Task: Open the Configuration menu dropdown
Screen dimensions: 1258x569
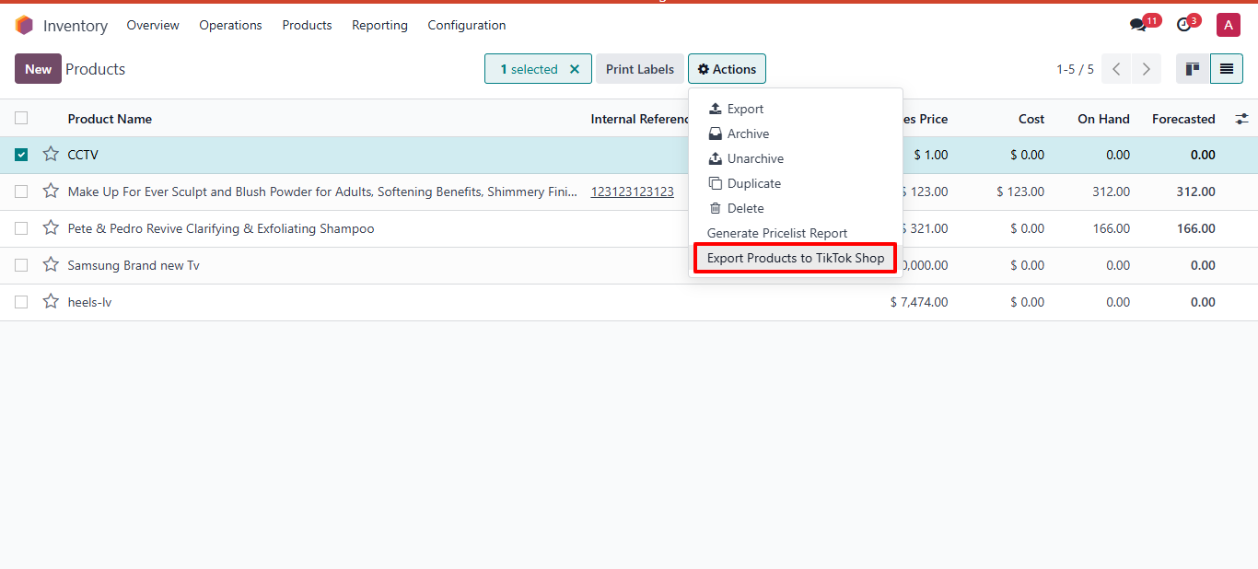Action: (466, 25)
